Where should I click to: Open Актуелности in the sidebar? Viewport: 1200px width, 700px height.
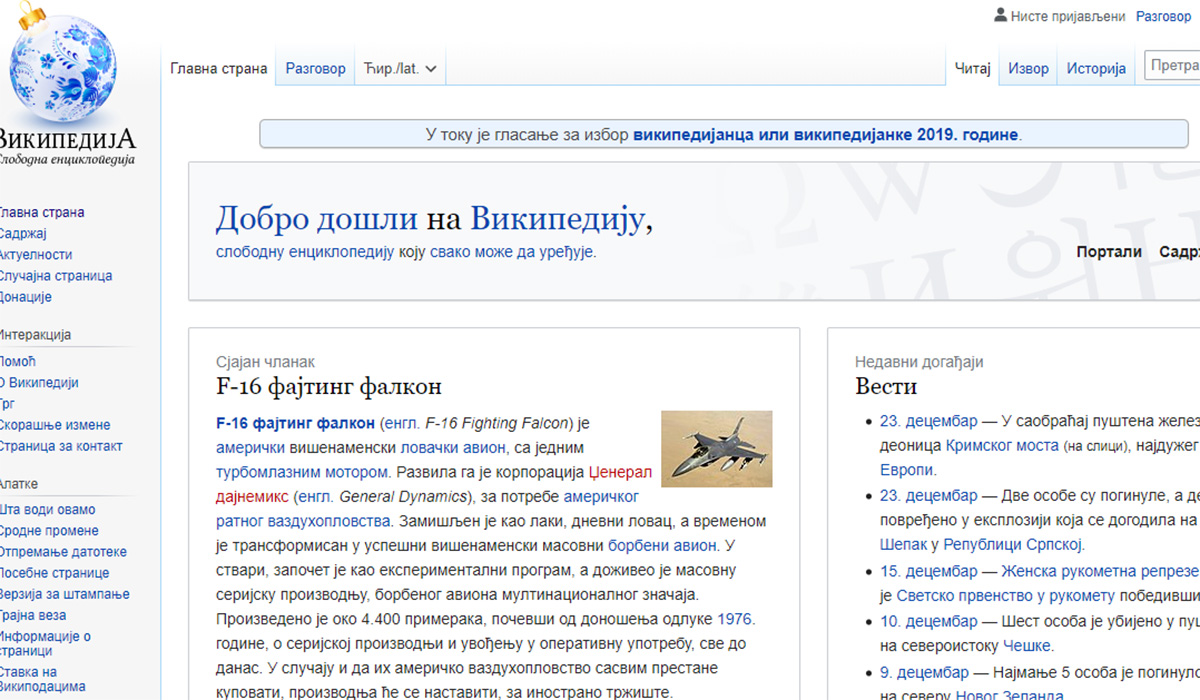(x=34, y=254)
